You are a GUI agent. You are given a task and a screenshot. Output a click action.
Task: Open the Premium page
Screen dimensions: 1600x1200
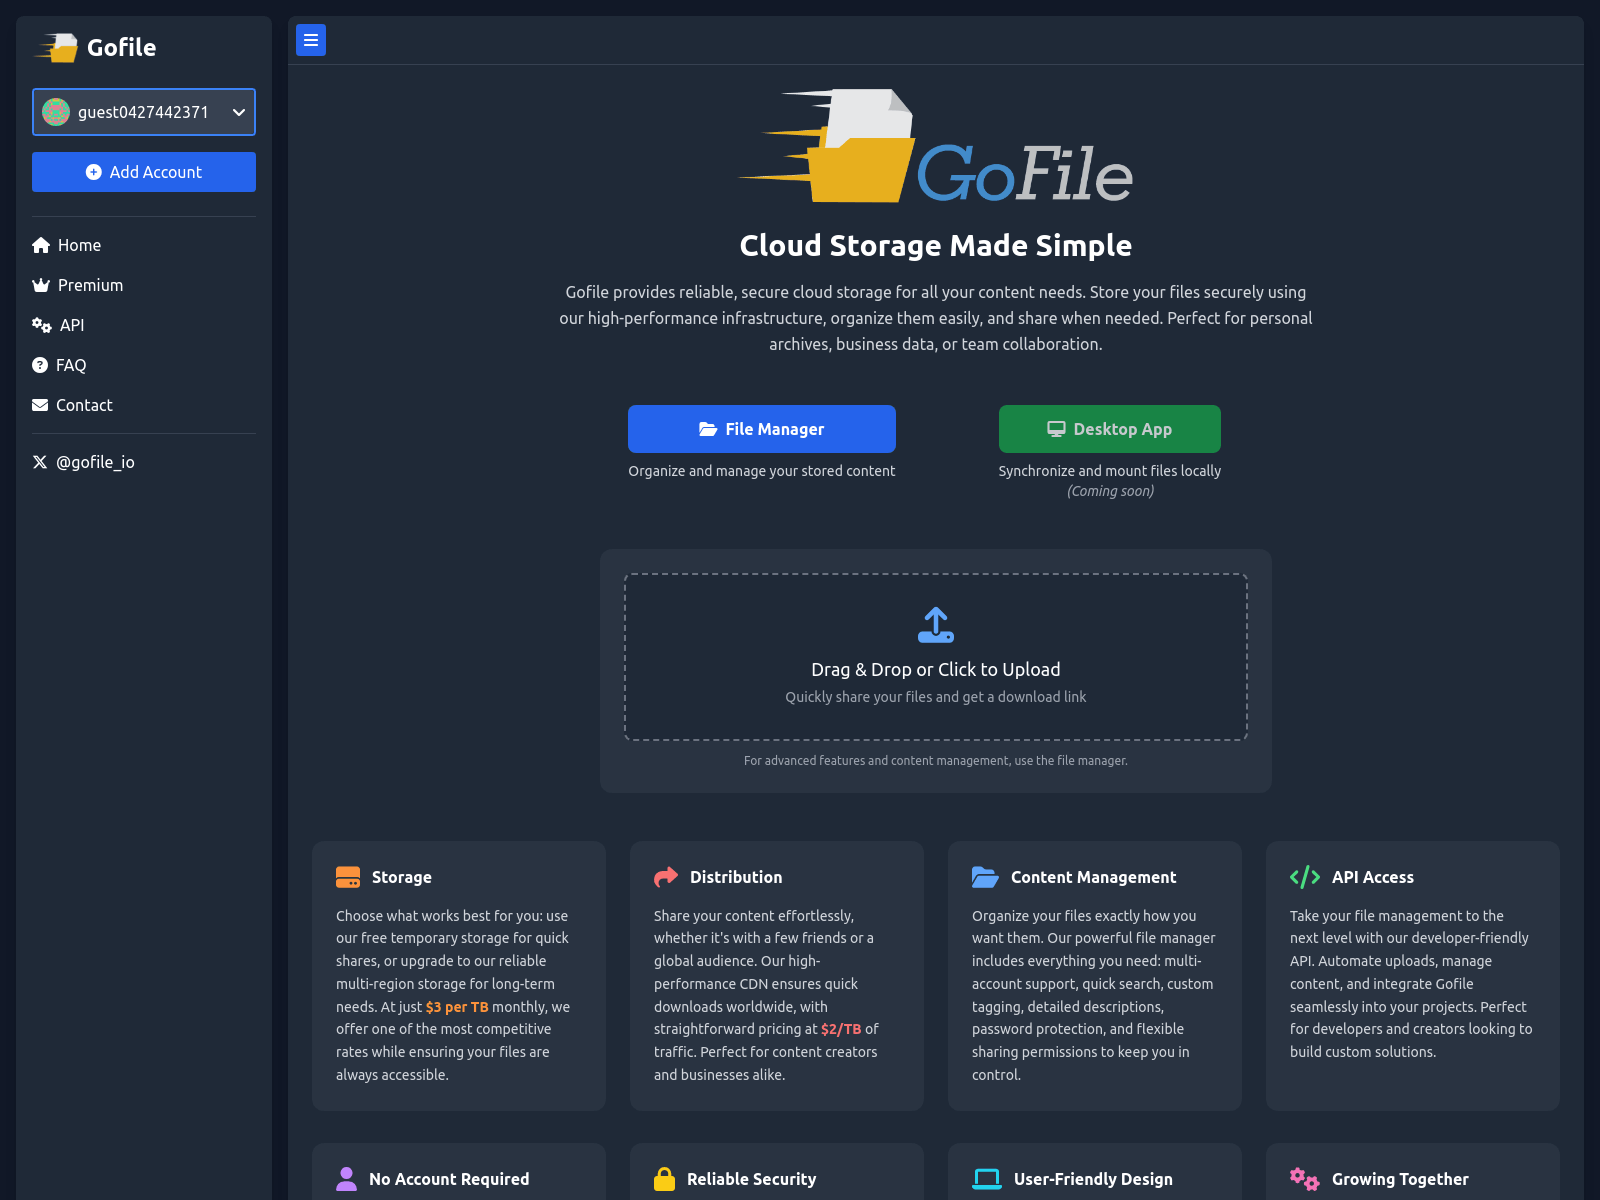[78, 285]
